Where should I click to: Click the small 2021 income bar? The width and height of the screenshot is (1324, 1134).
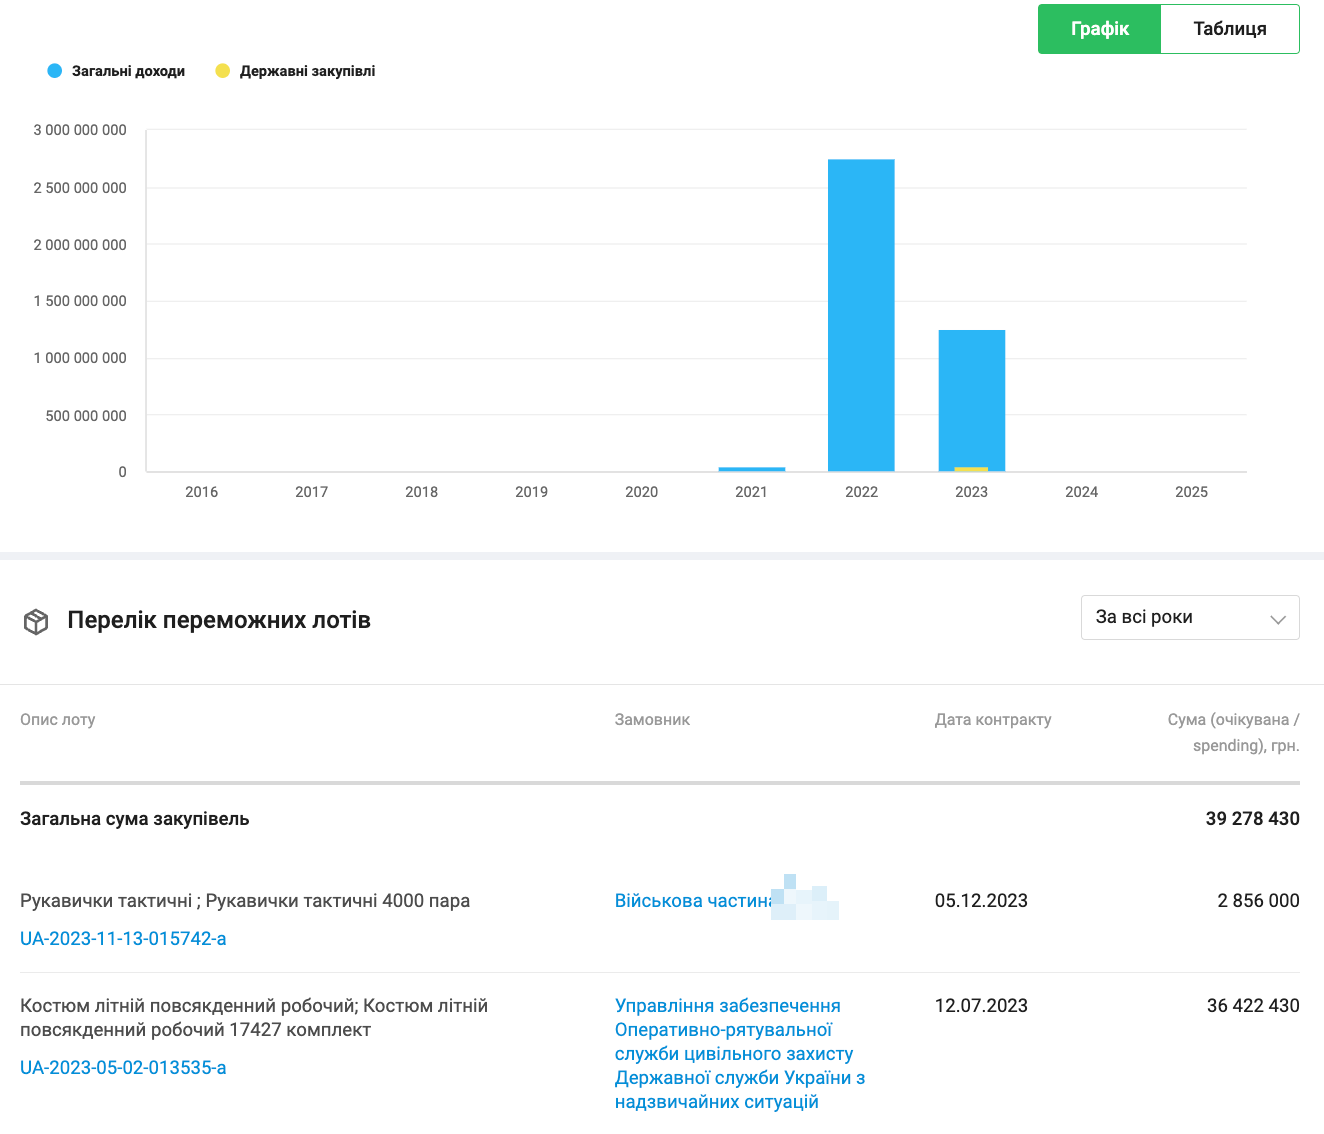(x=751, y=469)
